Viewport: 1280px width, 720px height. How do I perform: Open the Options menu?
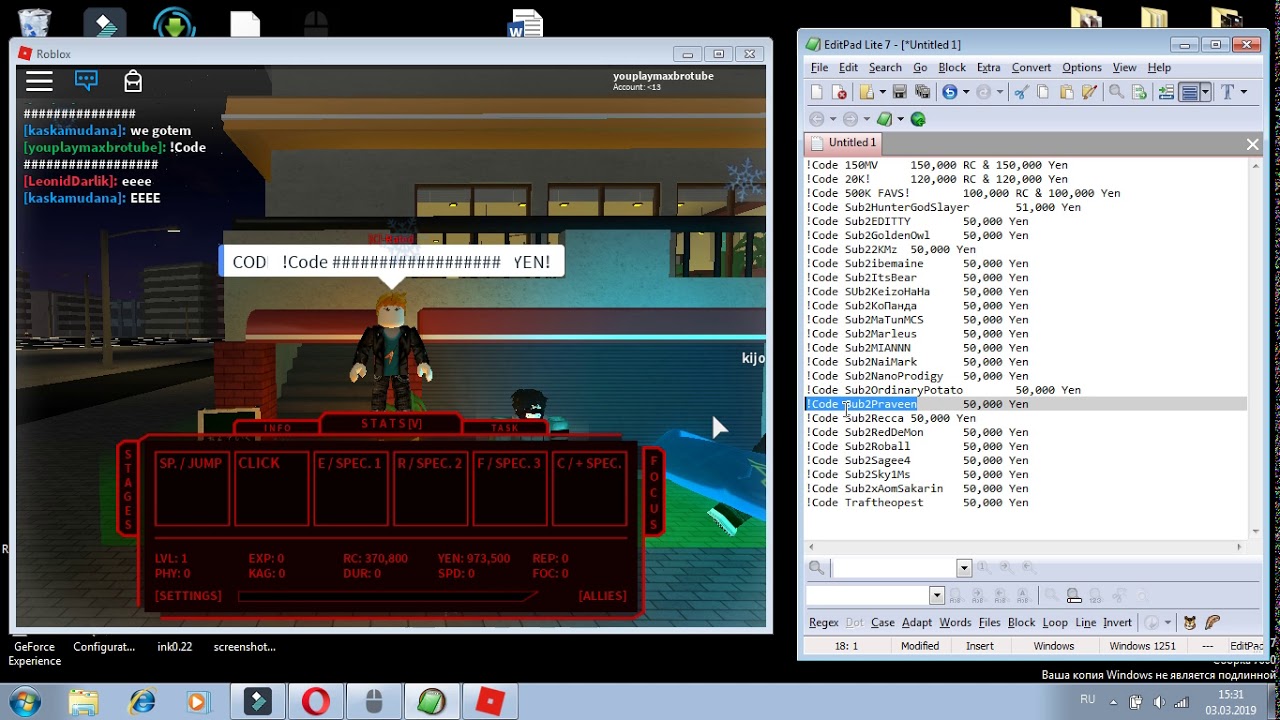click(1081, 67)
